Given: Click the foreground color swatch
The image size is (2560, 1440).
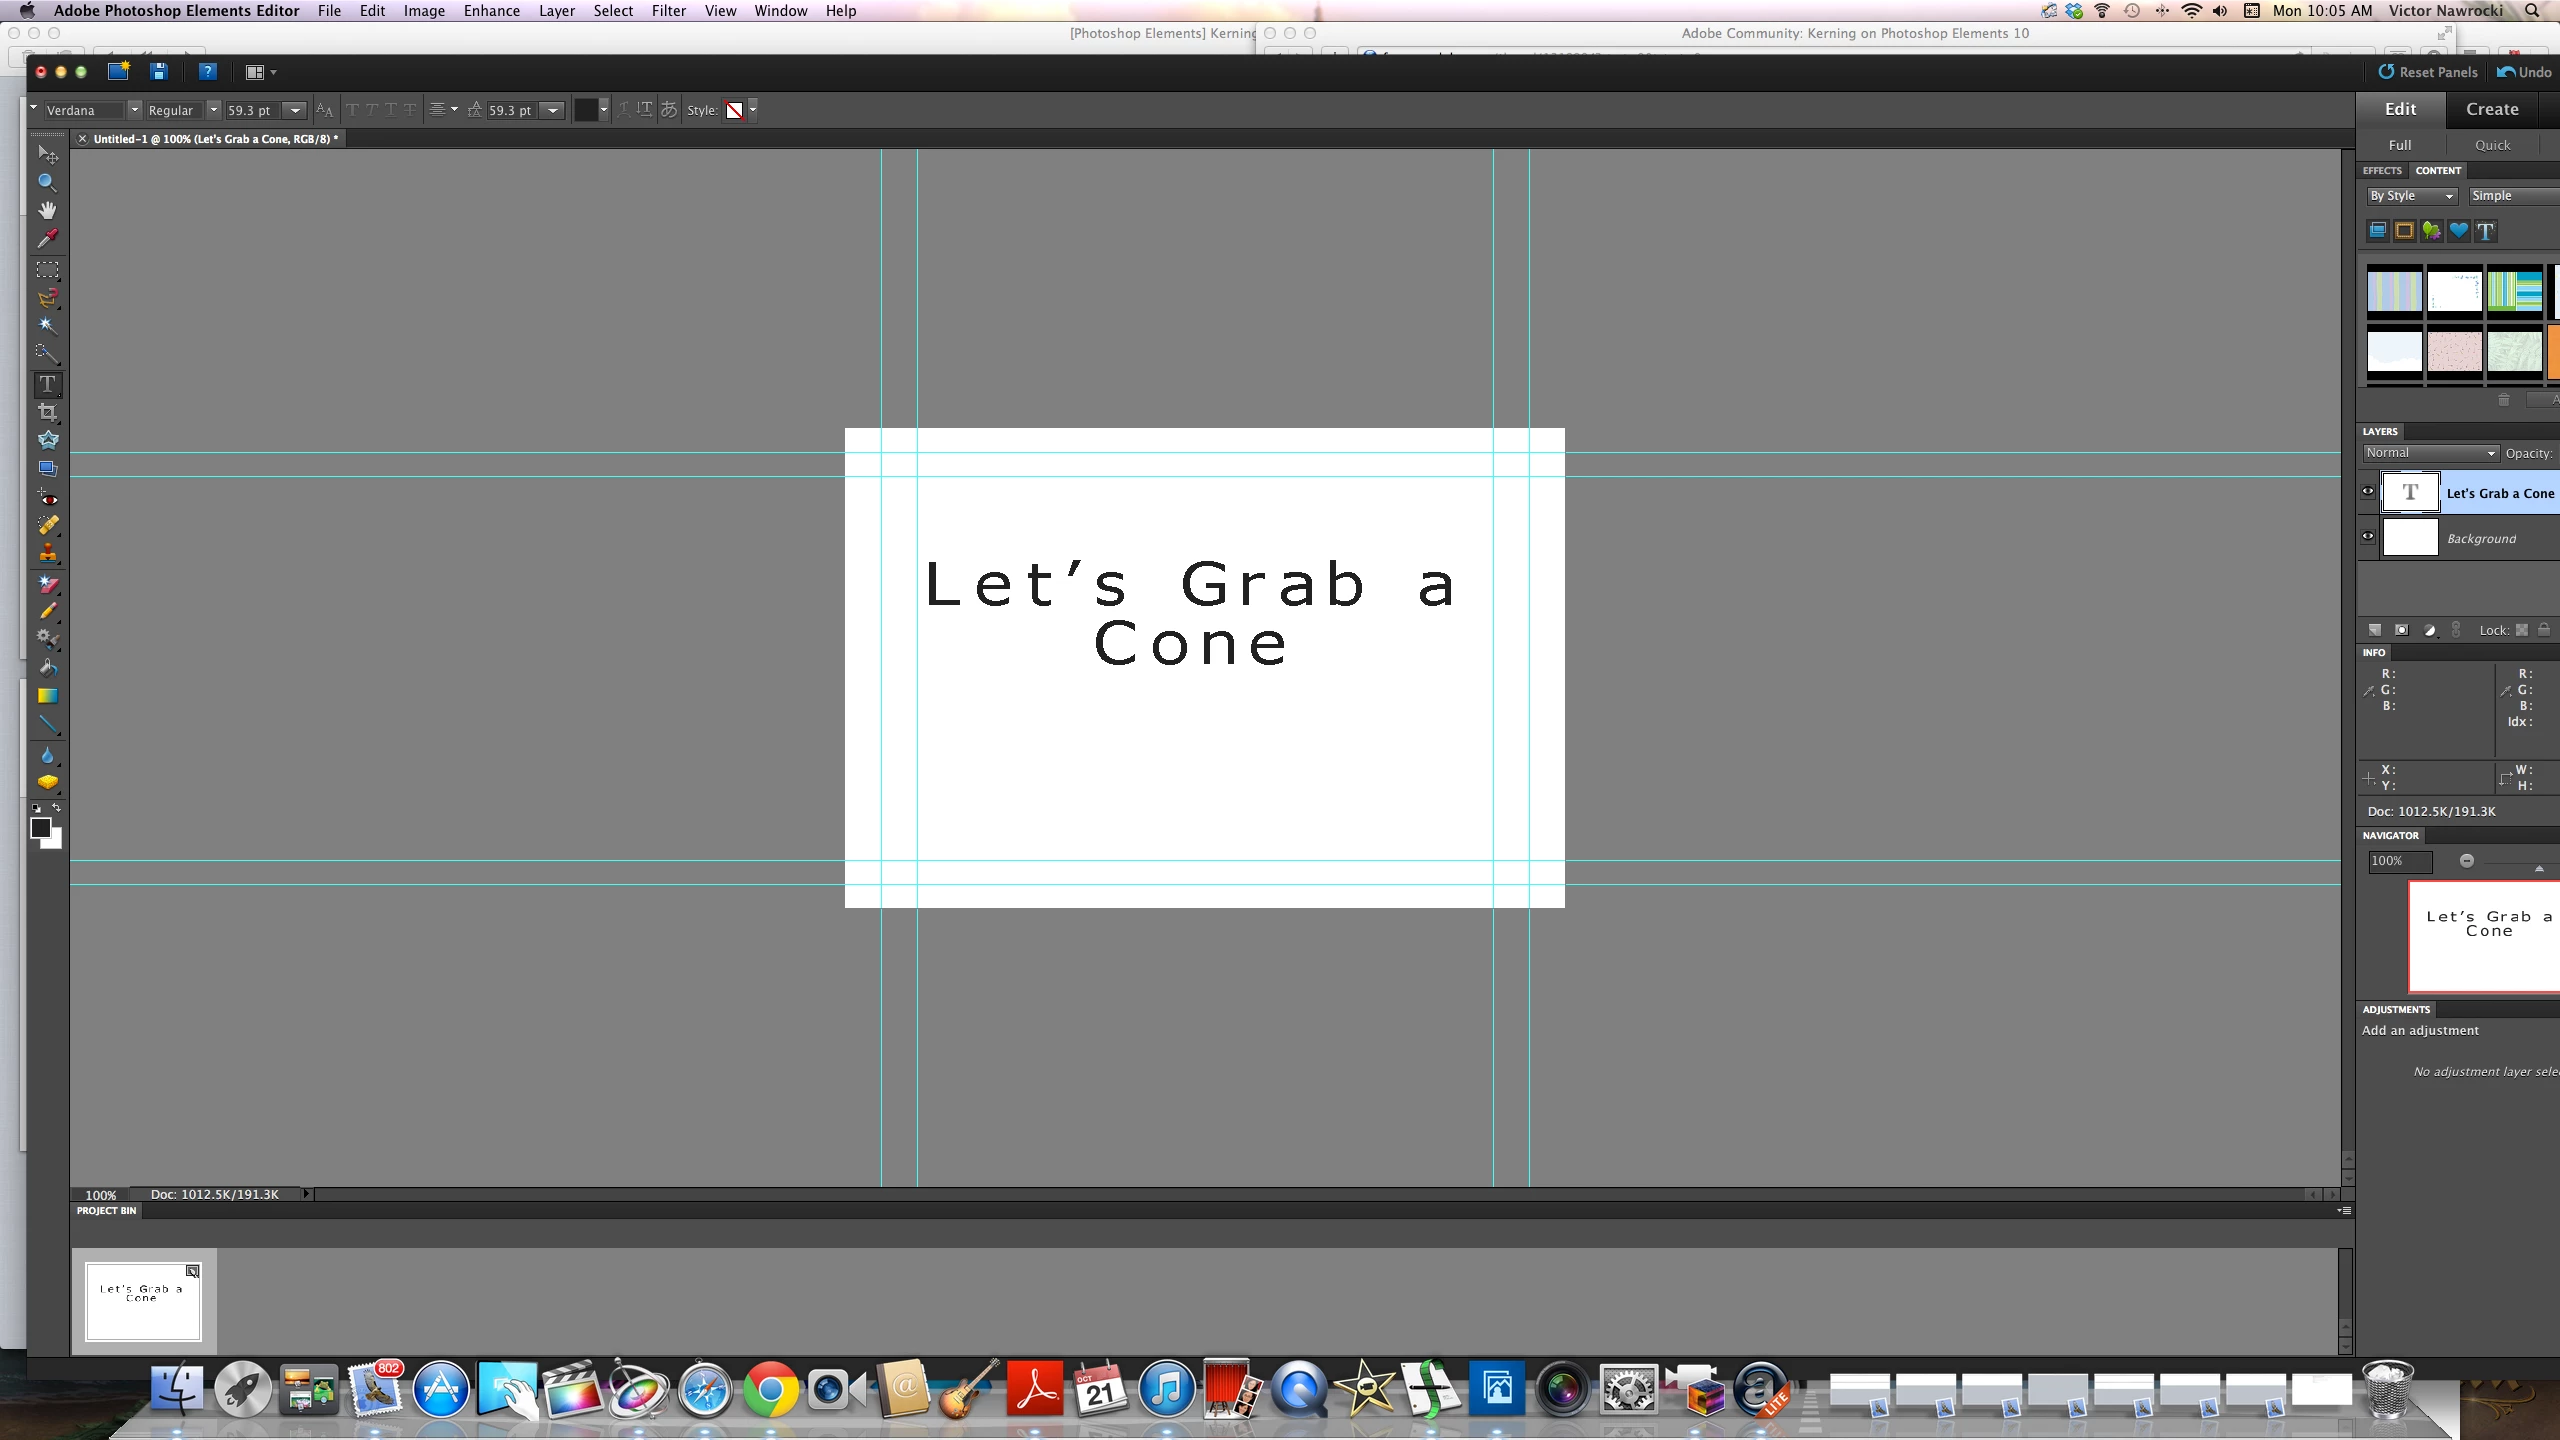Looking at the screenshot, I should (40, 827).
